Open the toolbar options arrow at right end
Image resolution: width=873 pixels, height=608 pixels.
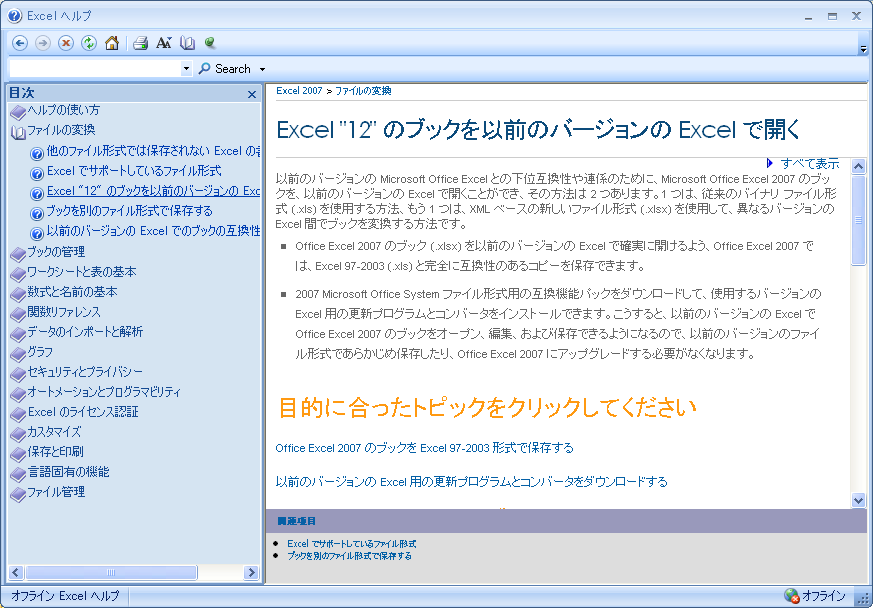pos(864,49)
